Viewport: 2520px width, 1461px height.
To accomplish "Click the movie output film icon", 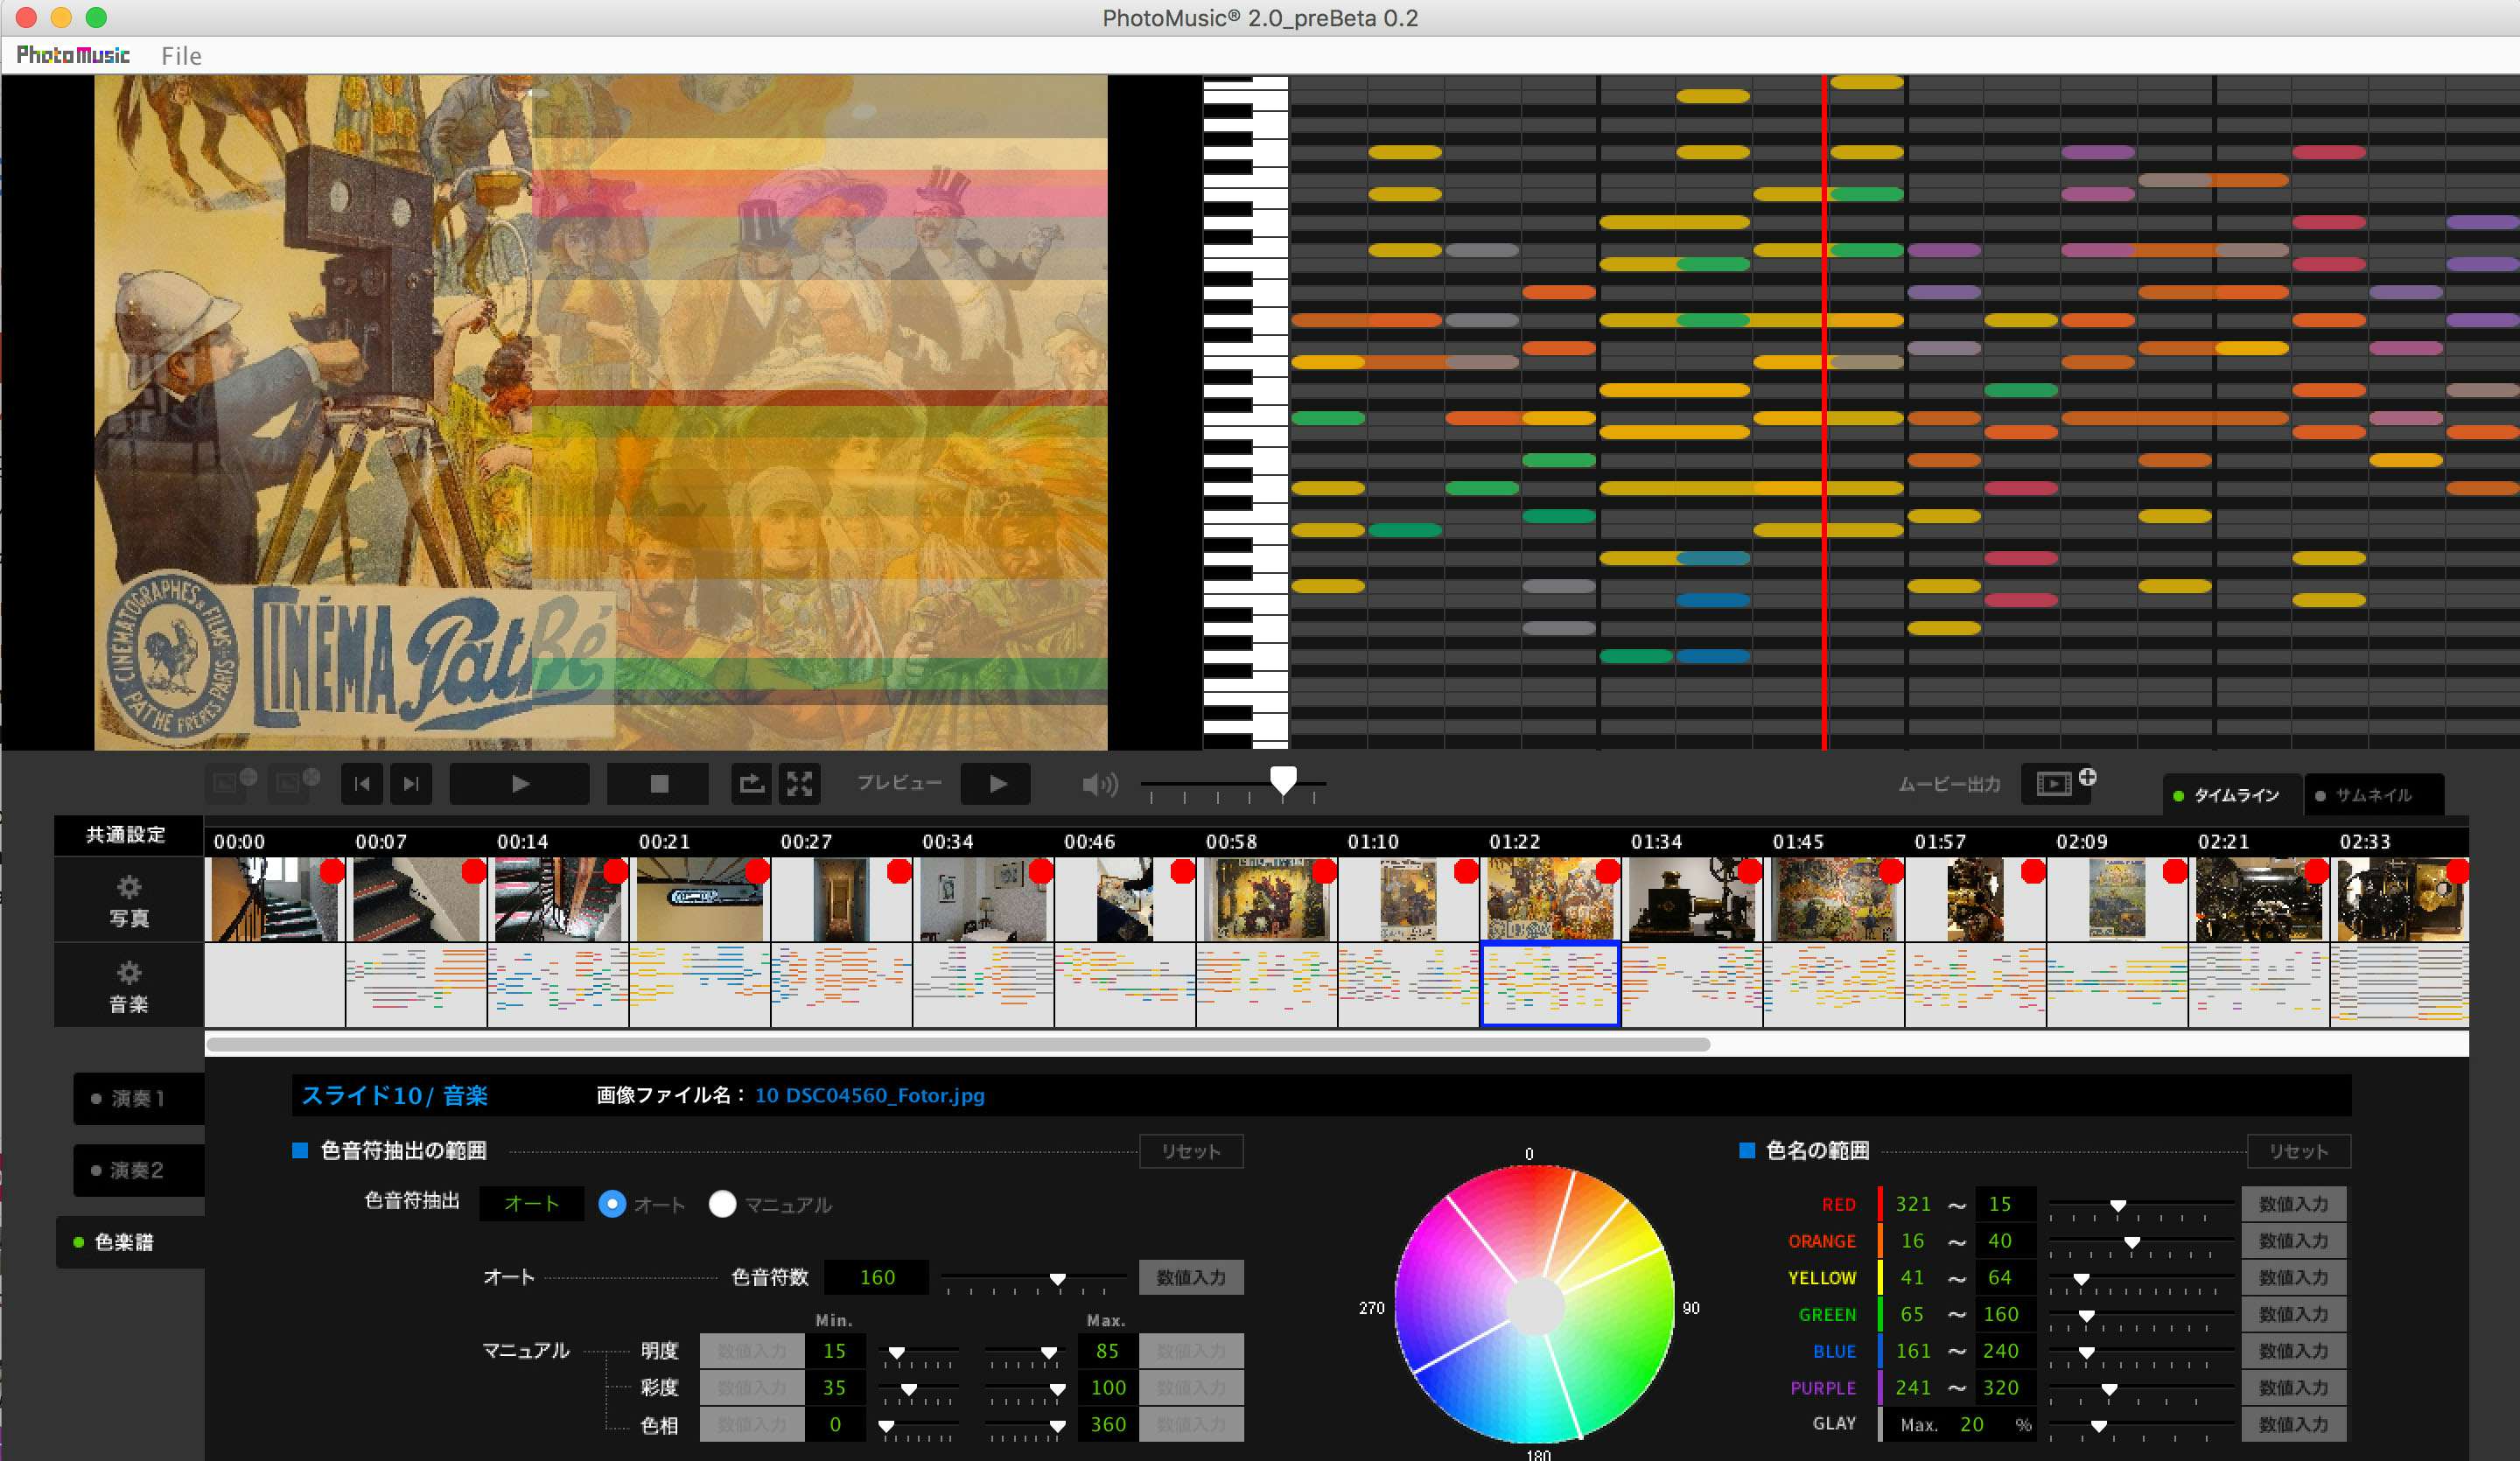I will pyautogui.click(x=2055, y=784).
